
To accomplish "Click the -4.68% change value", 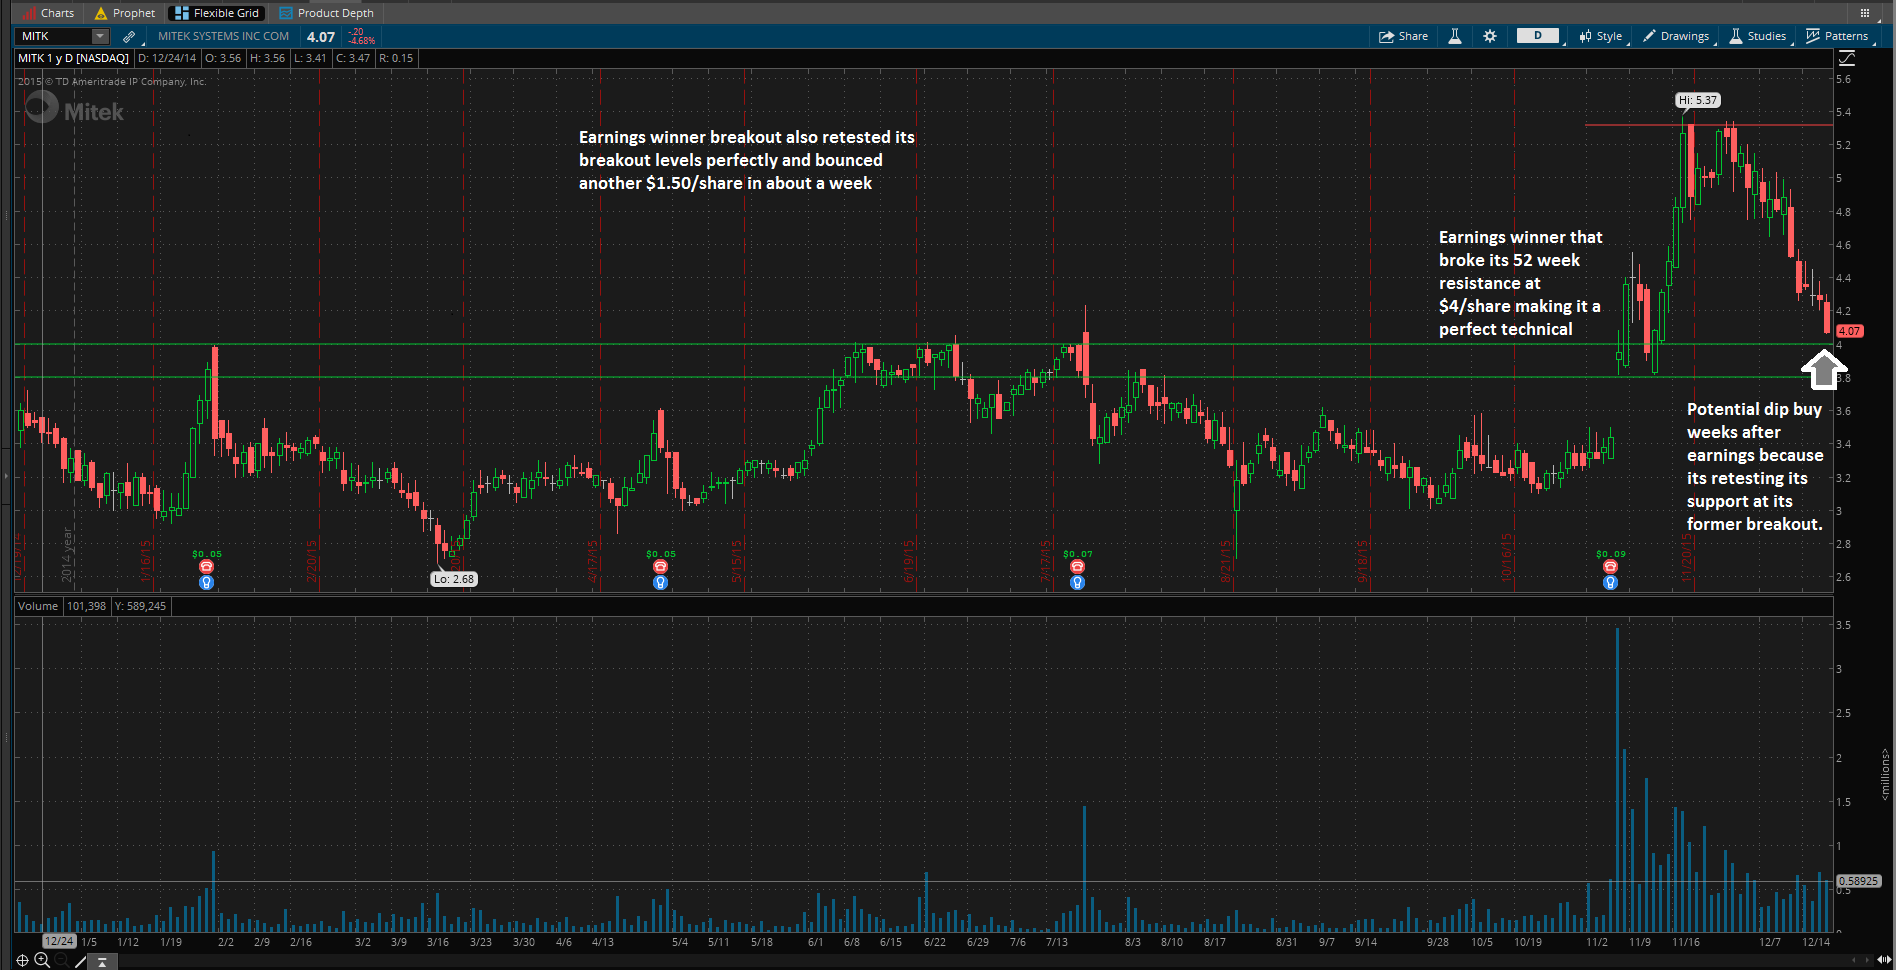I will [x=362, y=41].
